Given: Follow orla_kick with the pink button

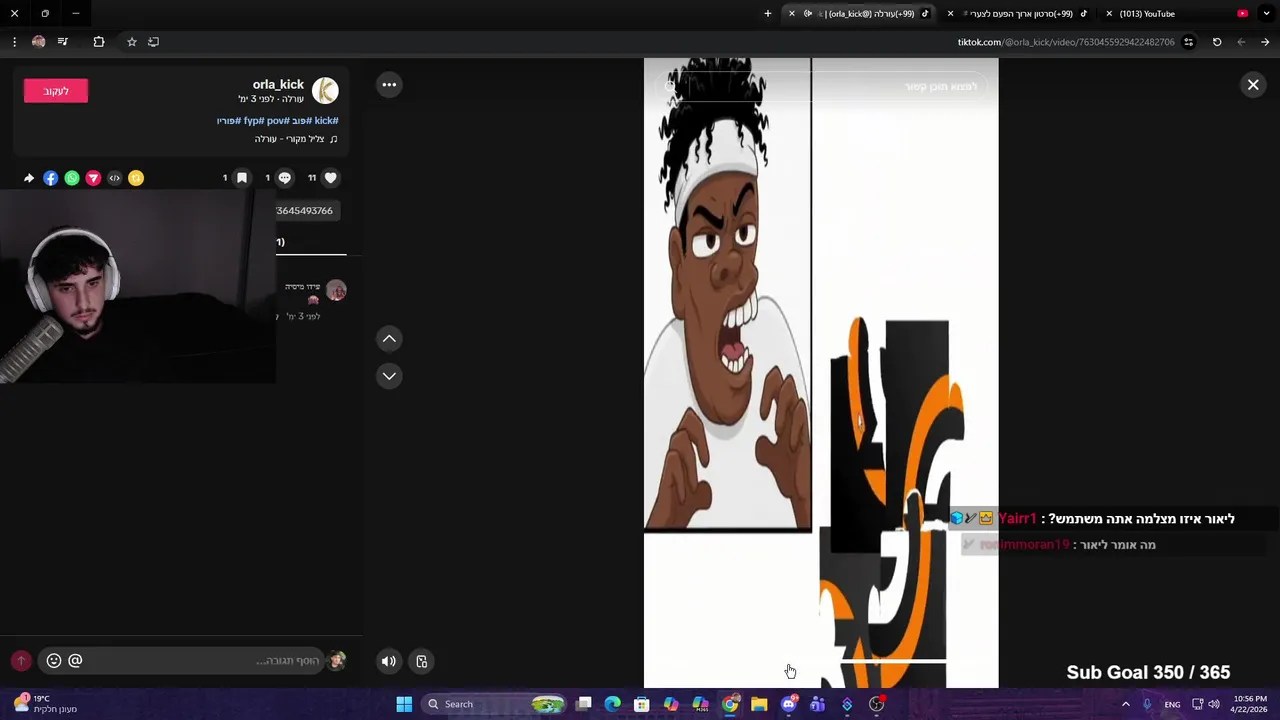Looking at the screenshot, I should 56,91.
